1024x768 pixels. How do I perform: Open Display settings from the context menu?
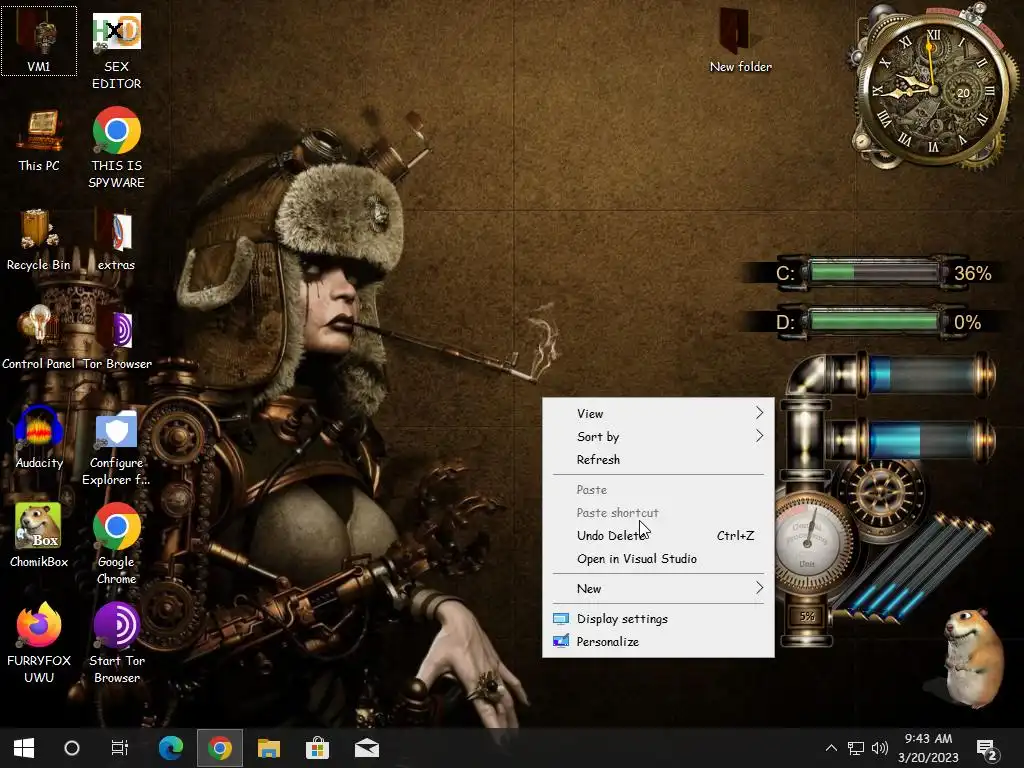[658, 618]
